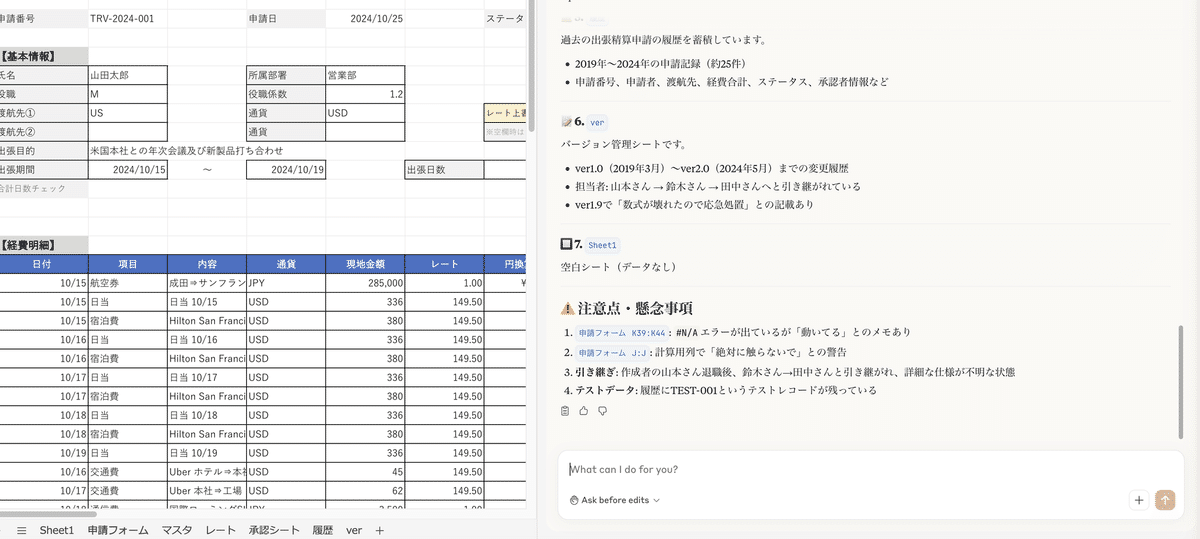The image size is (1200, 539).
Task: Open the all sheets list icon
Action: point(21,530)
